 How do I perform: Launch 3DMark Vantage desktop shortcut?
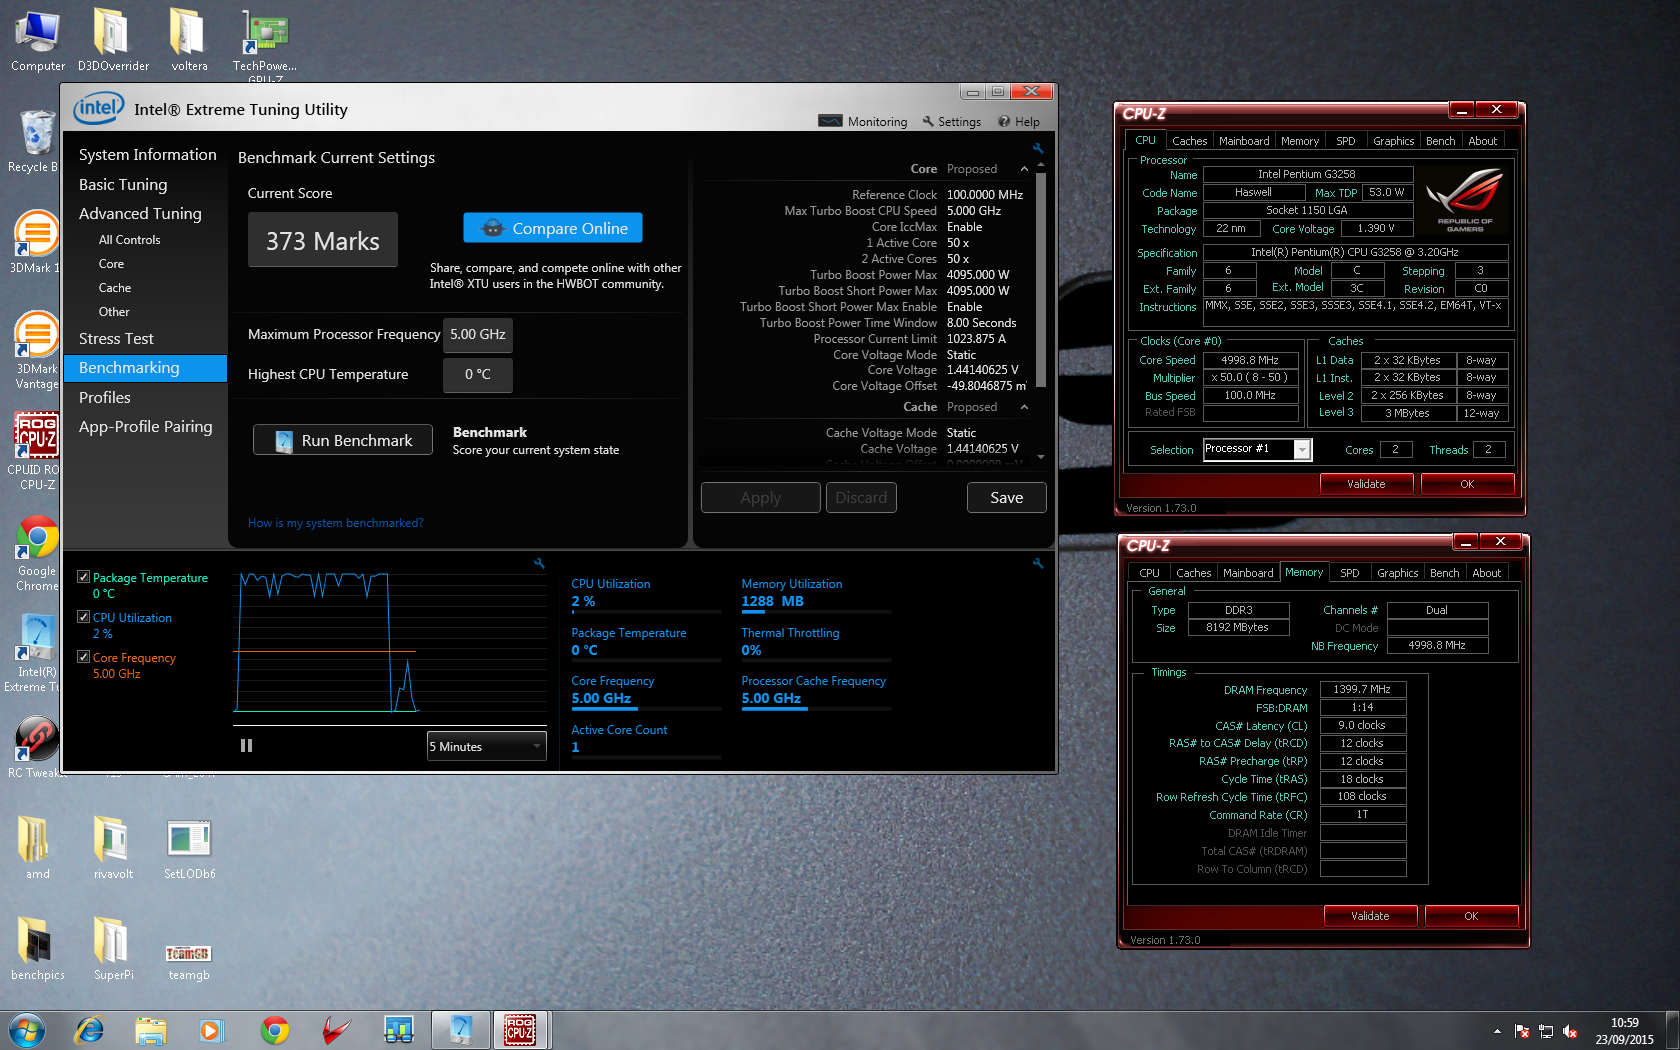(36, 349)
